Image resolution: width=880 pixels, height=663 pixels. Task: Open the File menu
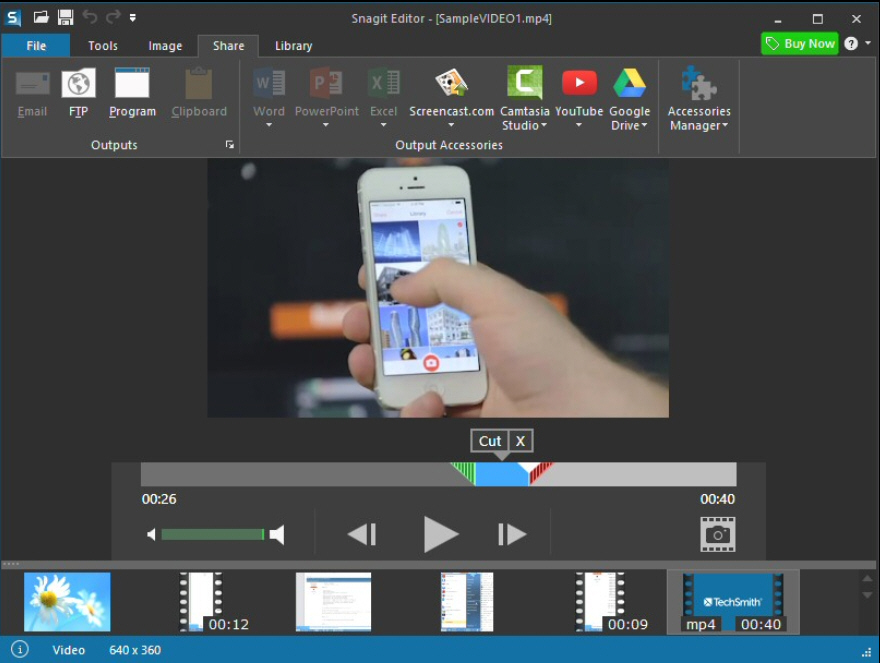click(x=36, y=46)
